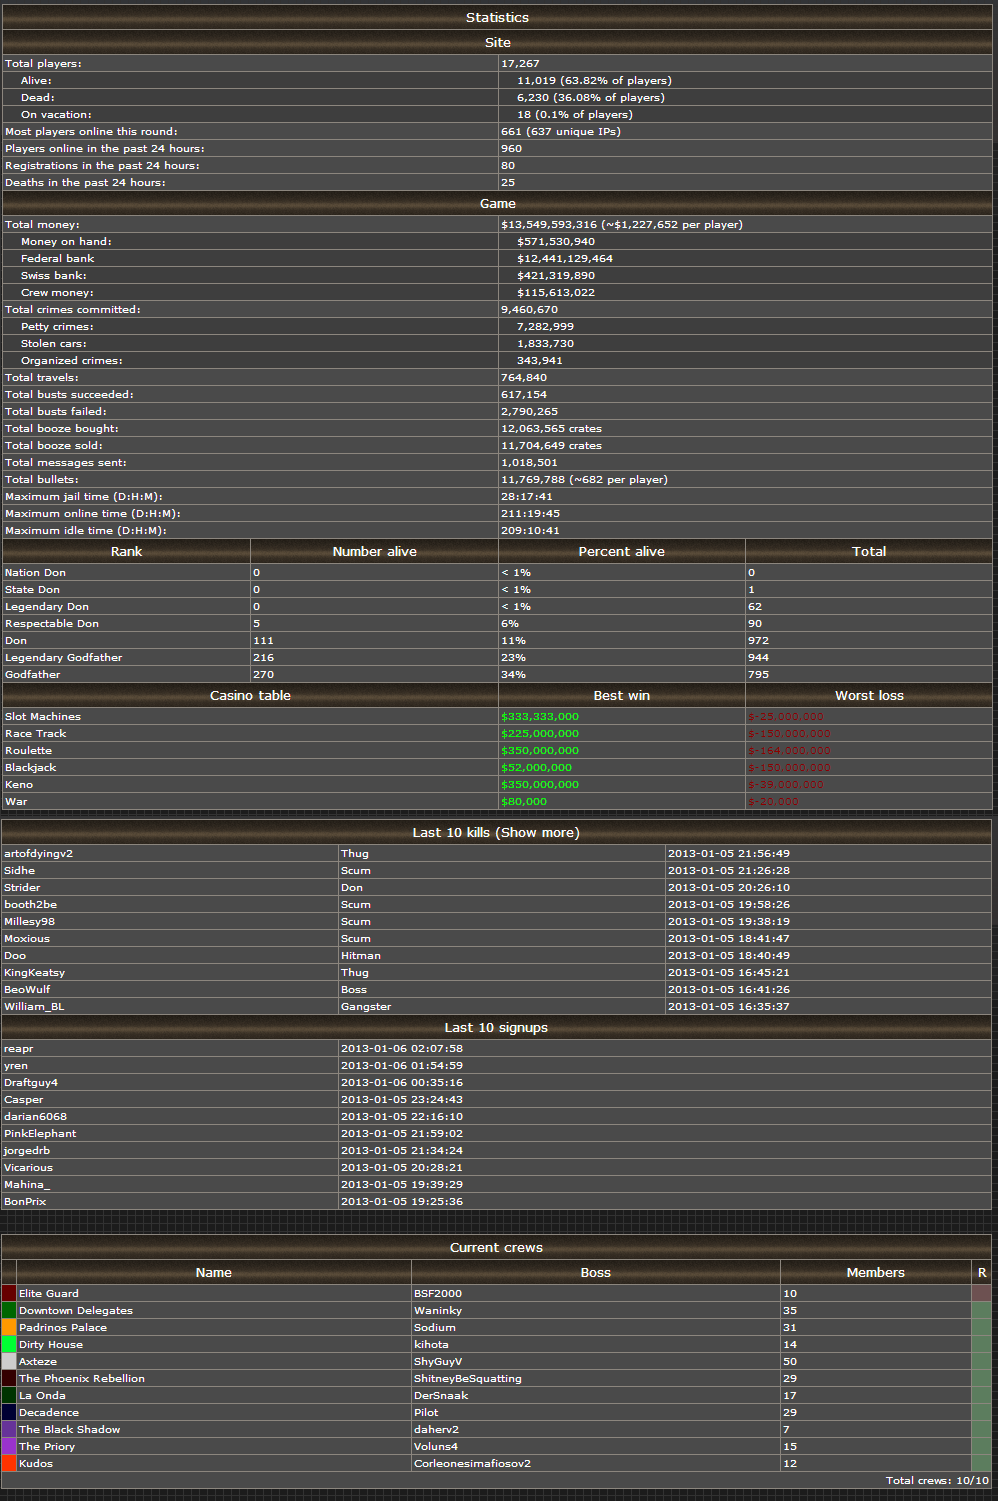The width and height of the screenshot is (998, 1501).
Task: Open the Downtown Delegates crew page
Action: [76, 1310]
